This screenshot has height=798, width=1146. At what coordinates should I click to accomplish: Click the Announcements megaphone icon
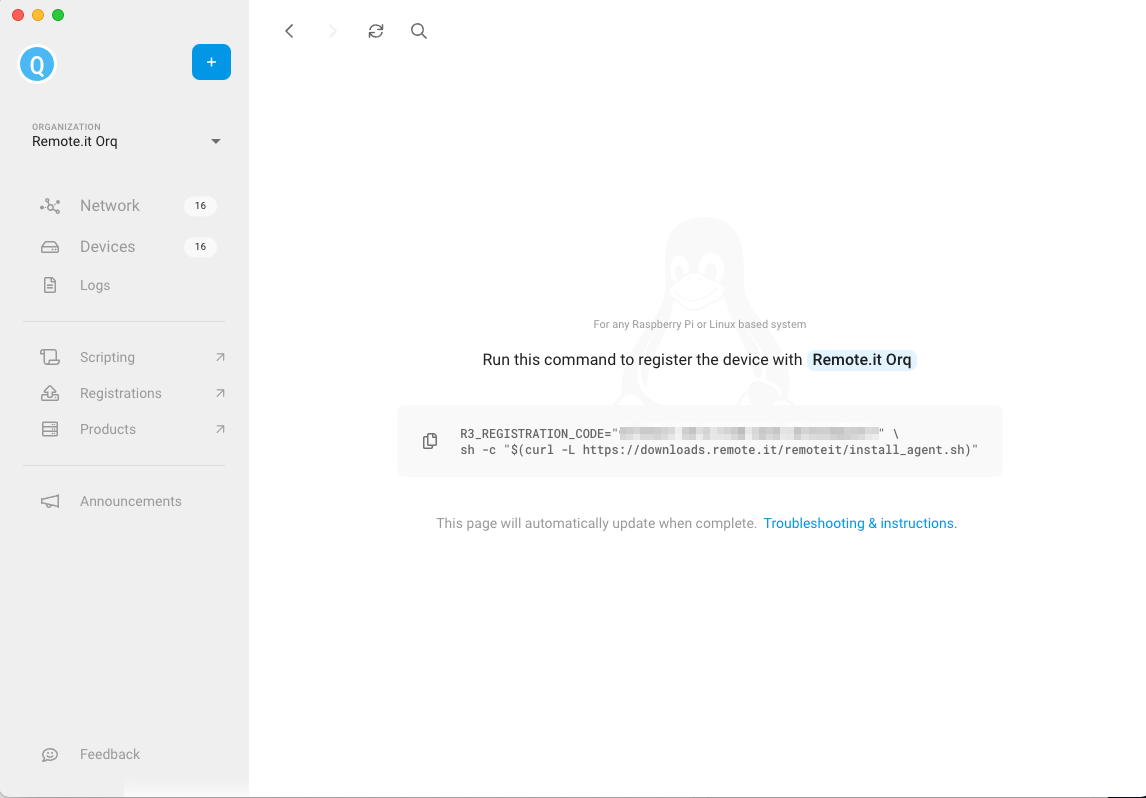[x=50, y=501]
